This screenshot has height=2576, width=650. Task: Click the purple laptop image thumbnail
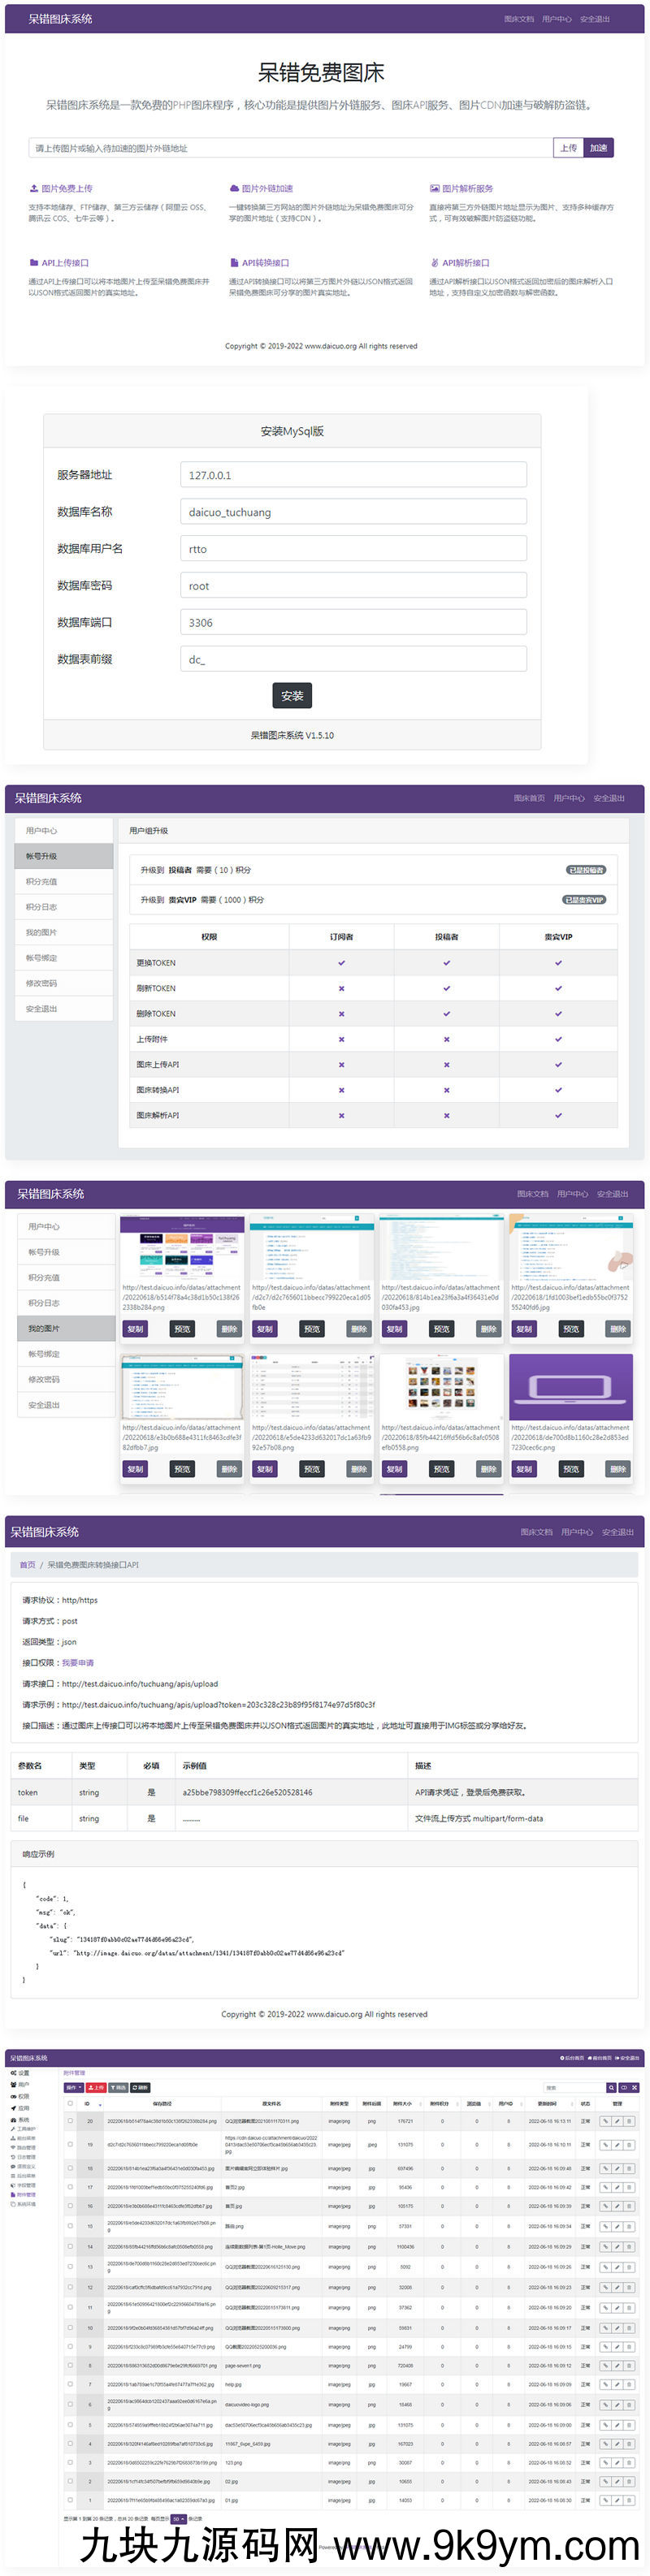tap(570, 1387)
